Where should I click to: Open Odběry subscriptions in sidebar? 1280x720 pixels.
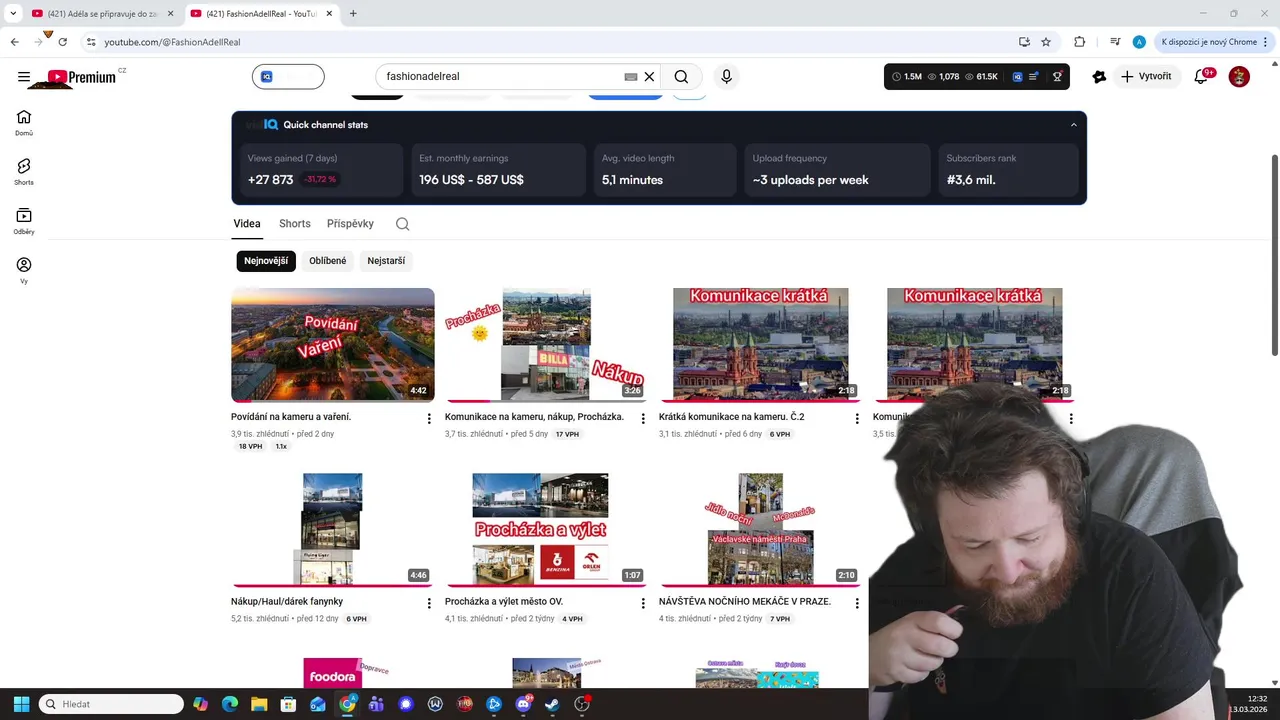coord(24,221)
